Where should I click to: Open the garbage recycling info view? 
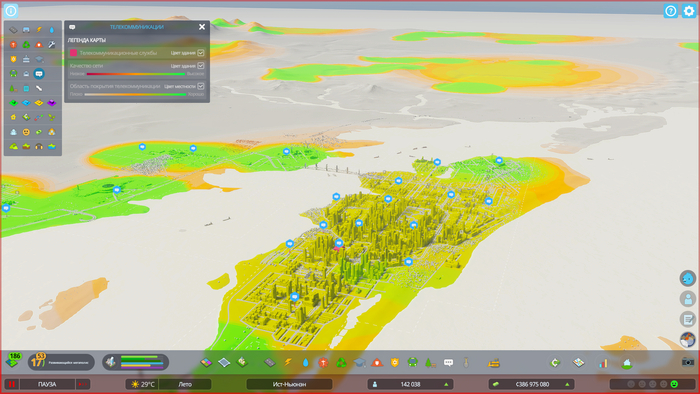click(26, 45)
